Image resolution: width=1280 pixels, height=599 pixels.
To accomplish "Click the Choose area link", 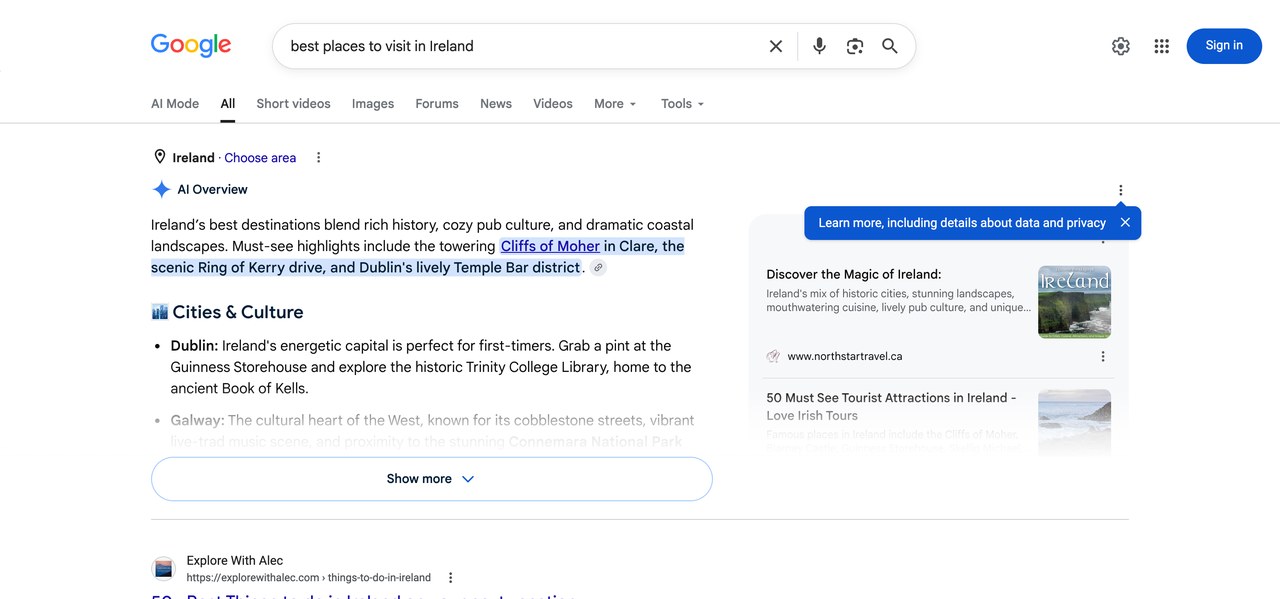I will pyautogui.click(x=260, y=157).
